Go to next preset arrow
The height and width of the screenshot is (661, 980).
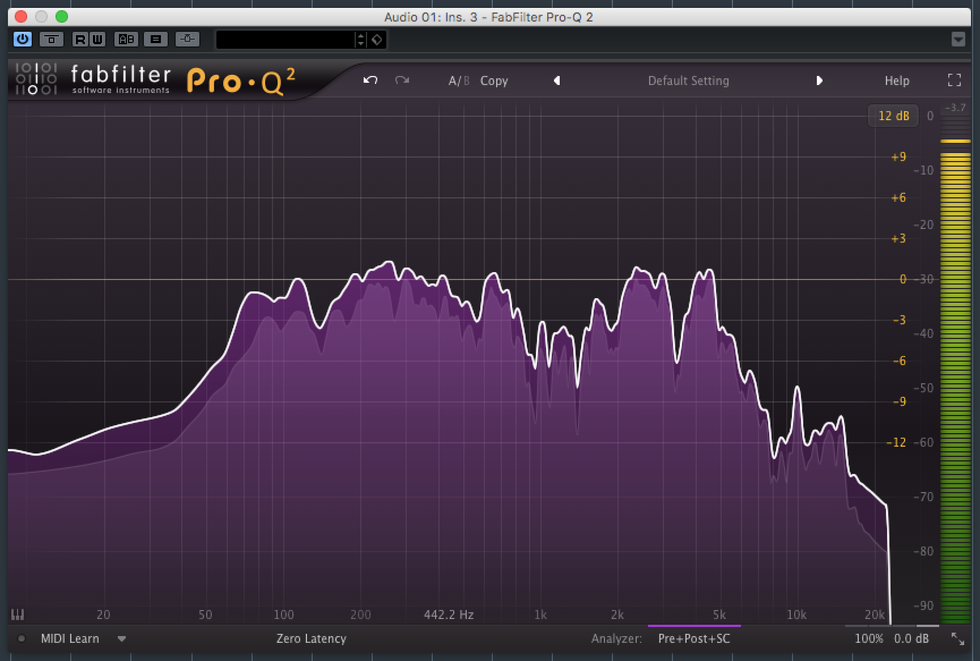[x=819, y=81]
